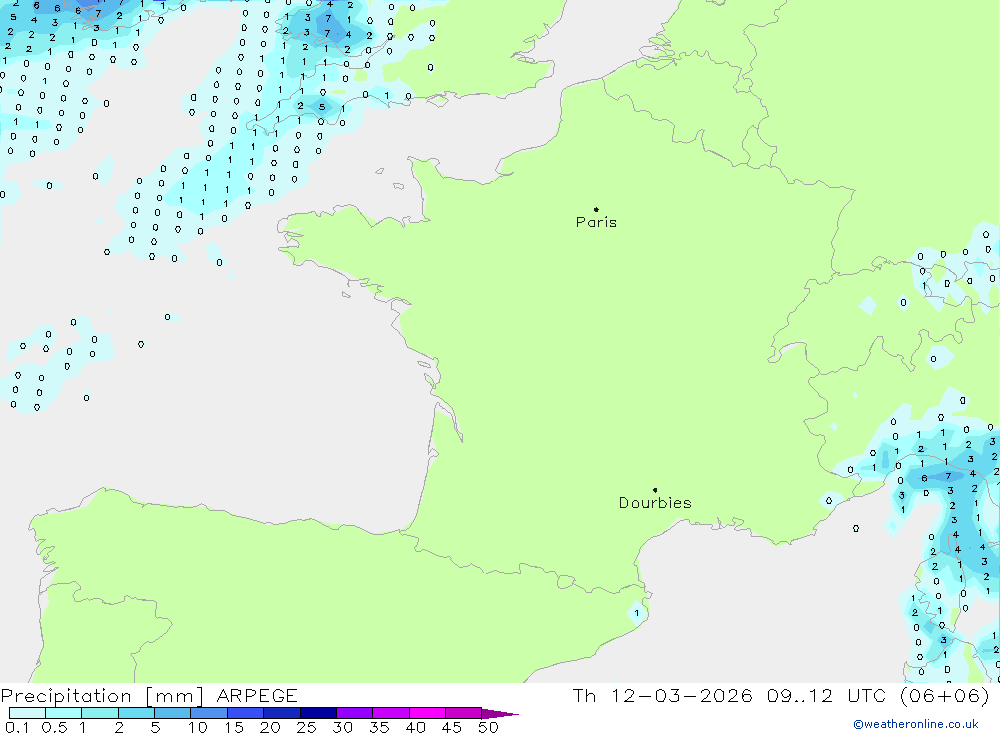Click the 'Precipitation [mm]' title text
The width and height of the screenshot is (1000, 733).
[102, 696]
